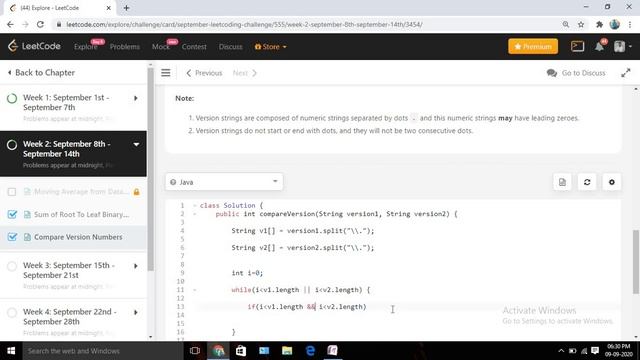Click the main page vertical scrollbar
Screen dimensions: 640x360
tap(636, 261)
